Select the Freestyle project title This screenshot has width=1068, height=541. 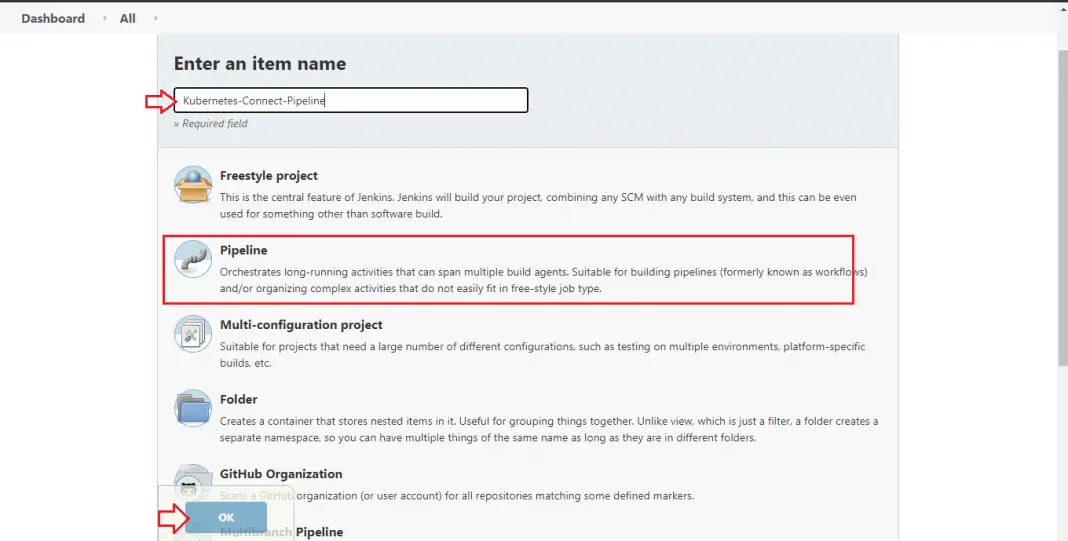(x=269, y=176)
